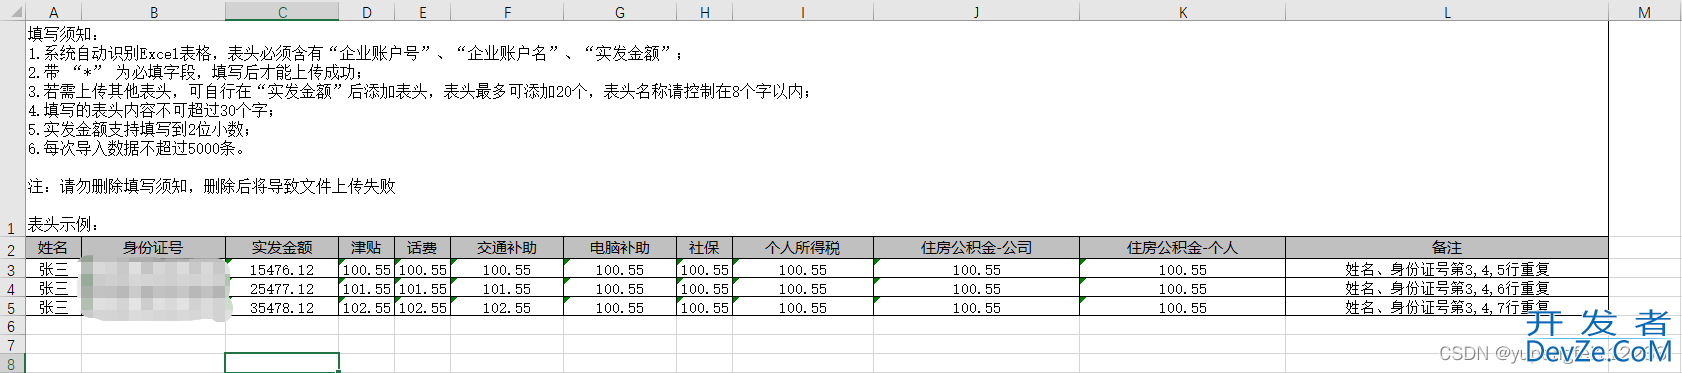Click the 住房公积金-公司 header cell
1682x373 pixels.
click(976, 248)
